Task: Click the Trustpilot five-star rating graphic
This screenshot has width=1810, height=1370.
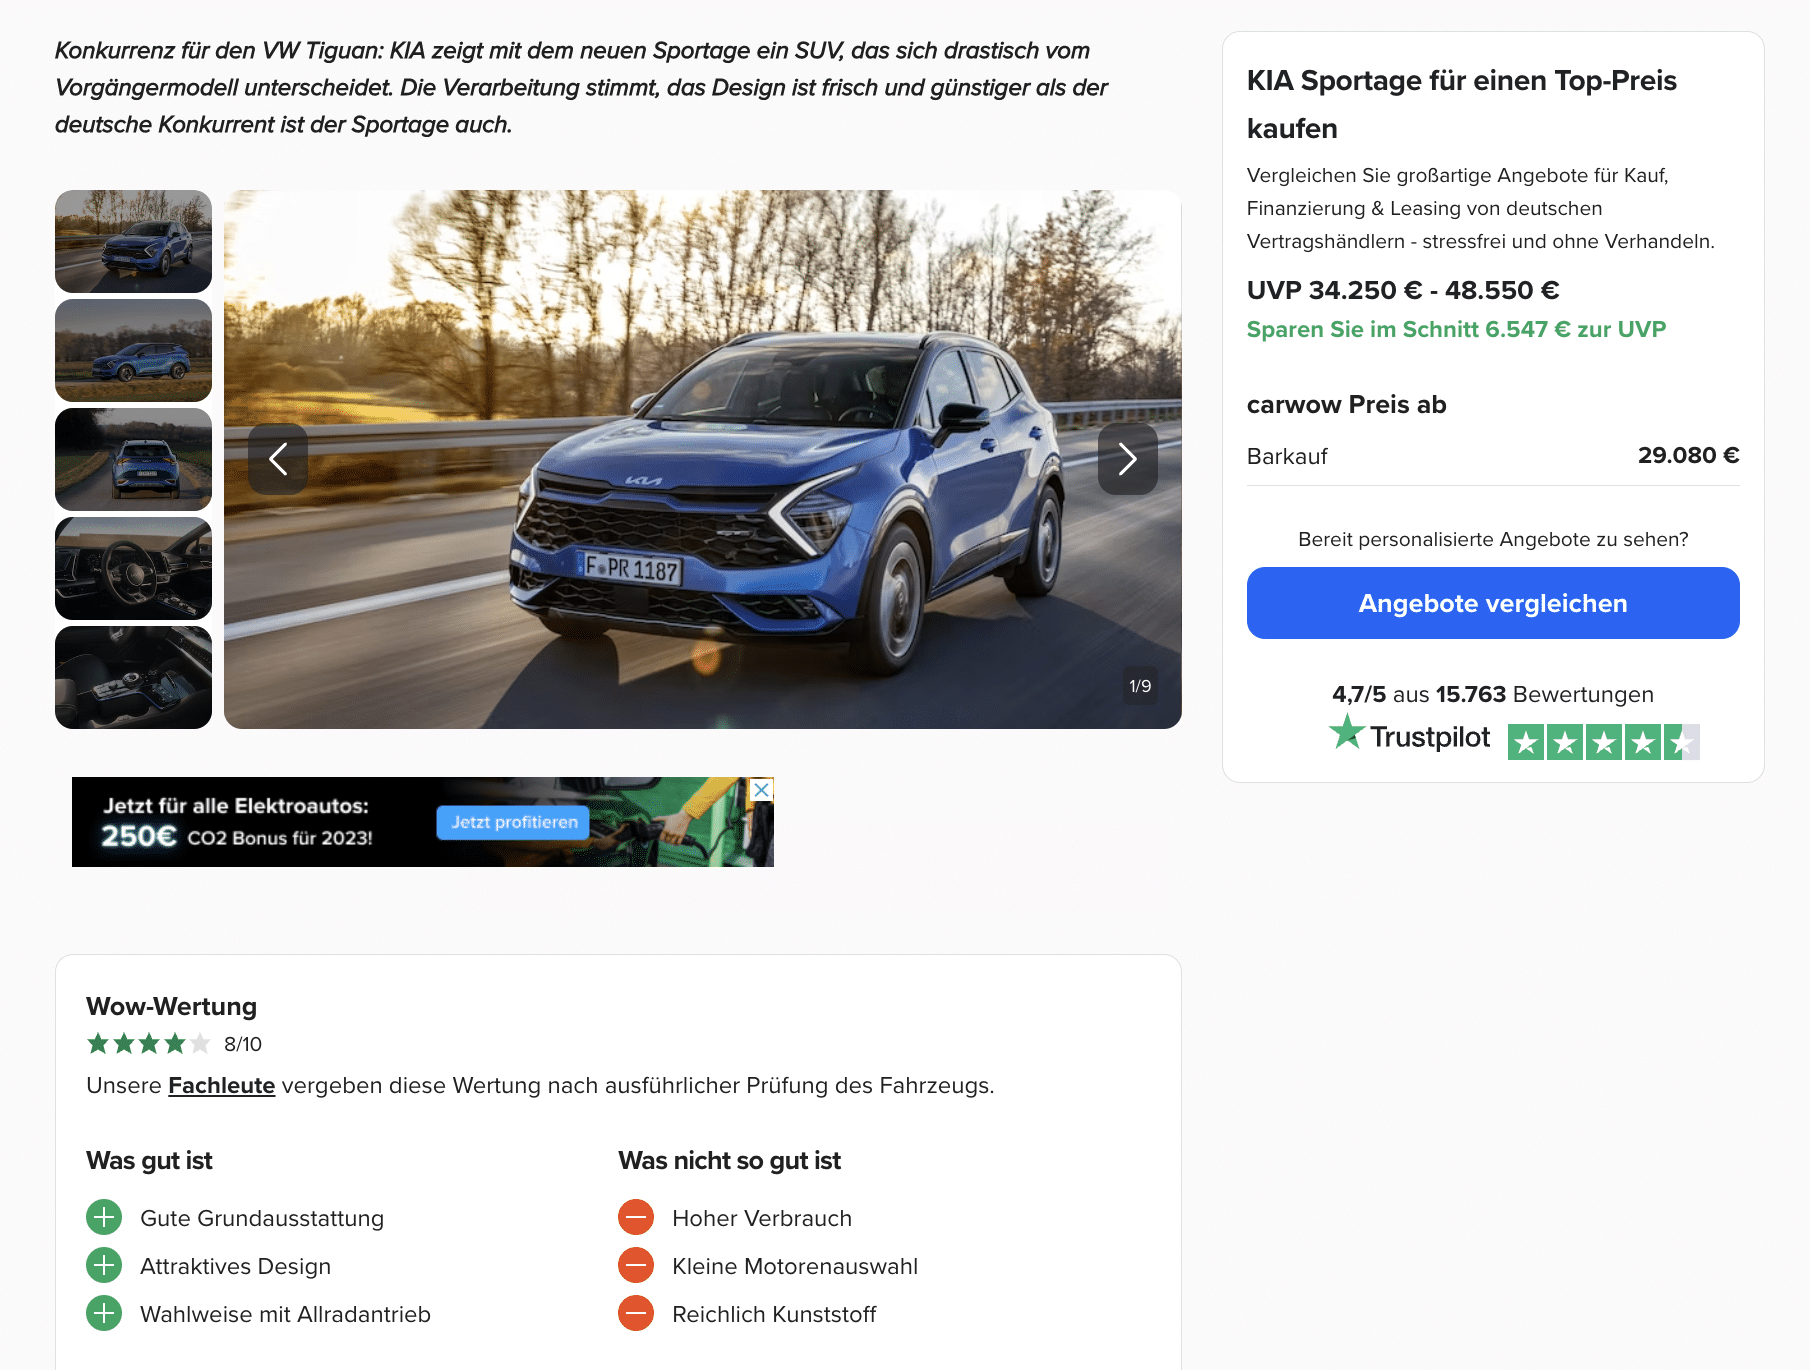Action: 1603,742
